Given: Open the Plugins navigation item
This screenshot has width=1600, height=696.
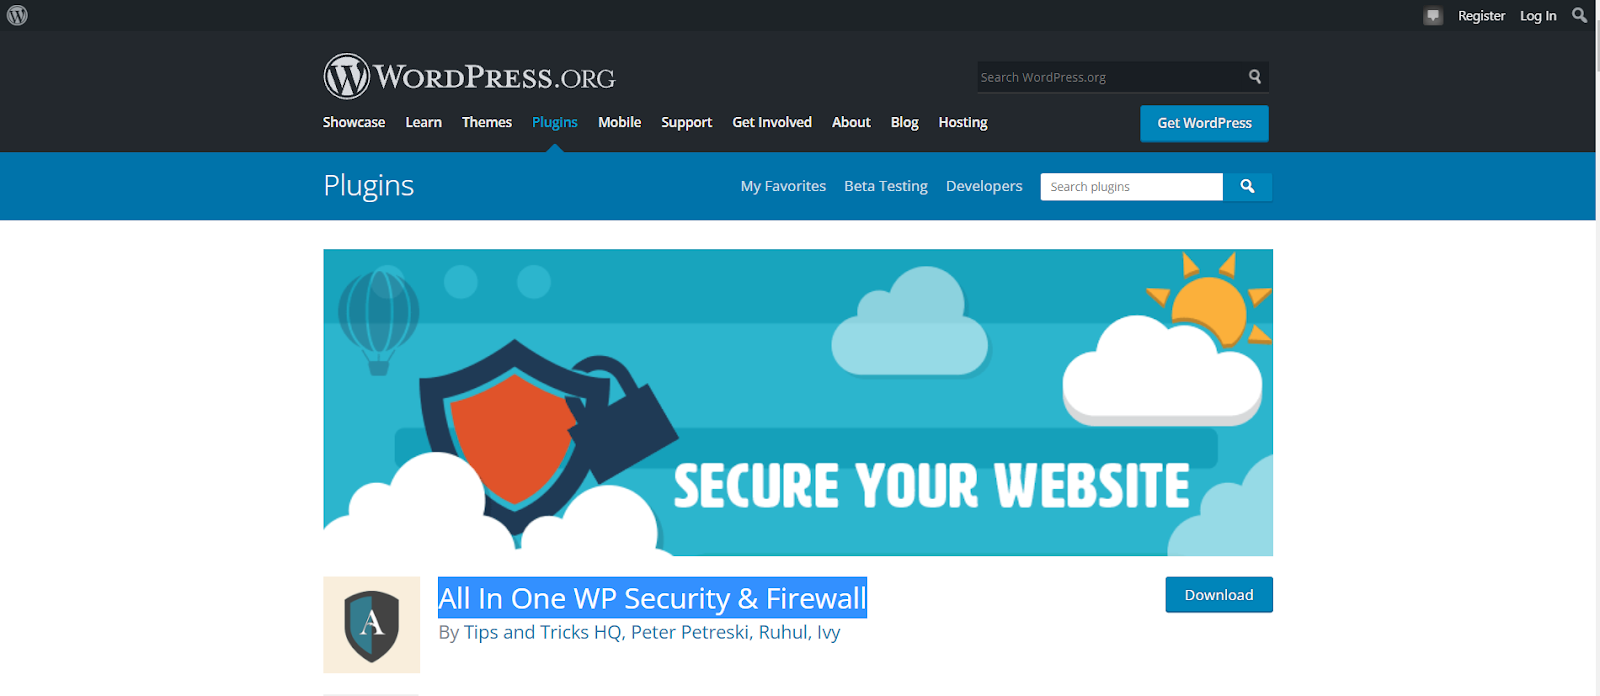Looking at the screenshot, I should point(554,122).
